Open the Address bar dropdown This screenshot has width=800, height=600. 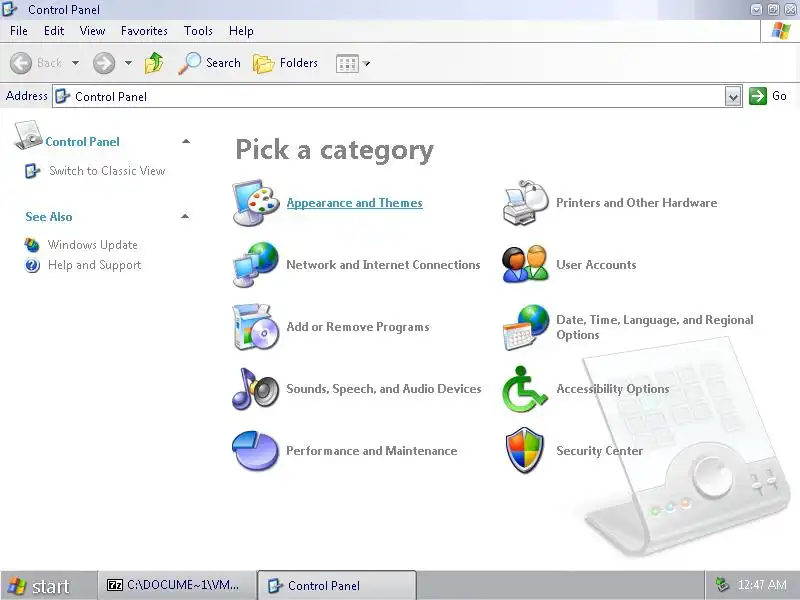[733, 96]
